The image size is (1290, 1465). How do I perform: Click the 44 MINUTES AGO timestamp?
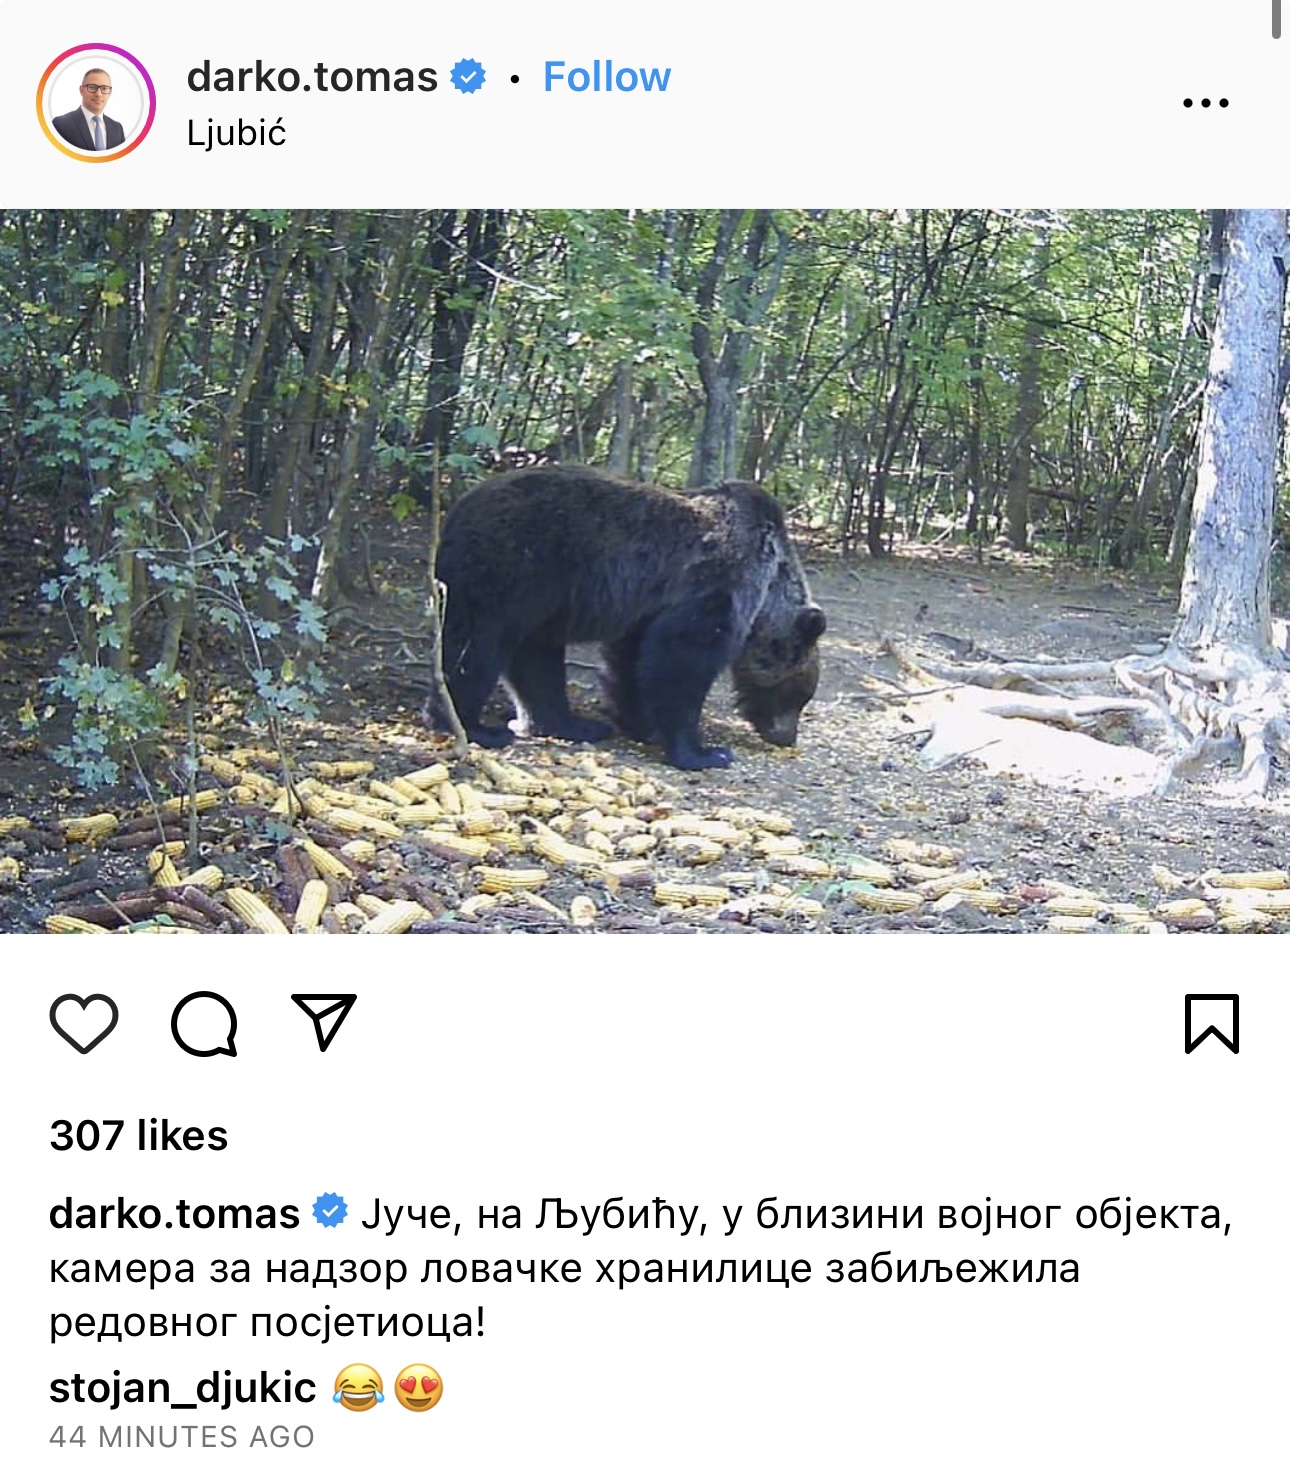(x=182, y=1437)
